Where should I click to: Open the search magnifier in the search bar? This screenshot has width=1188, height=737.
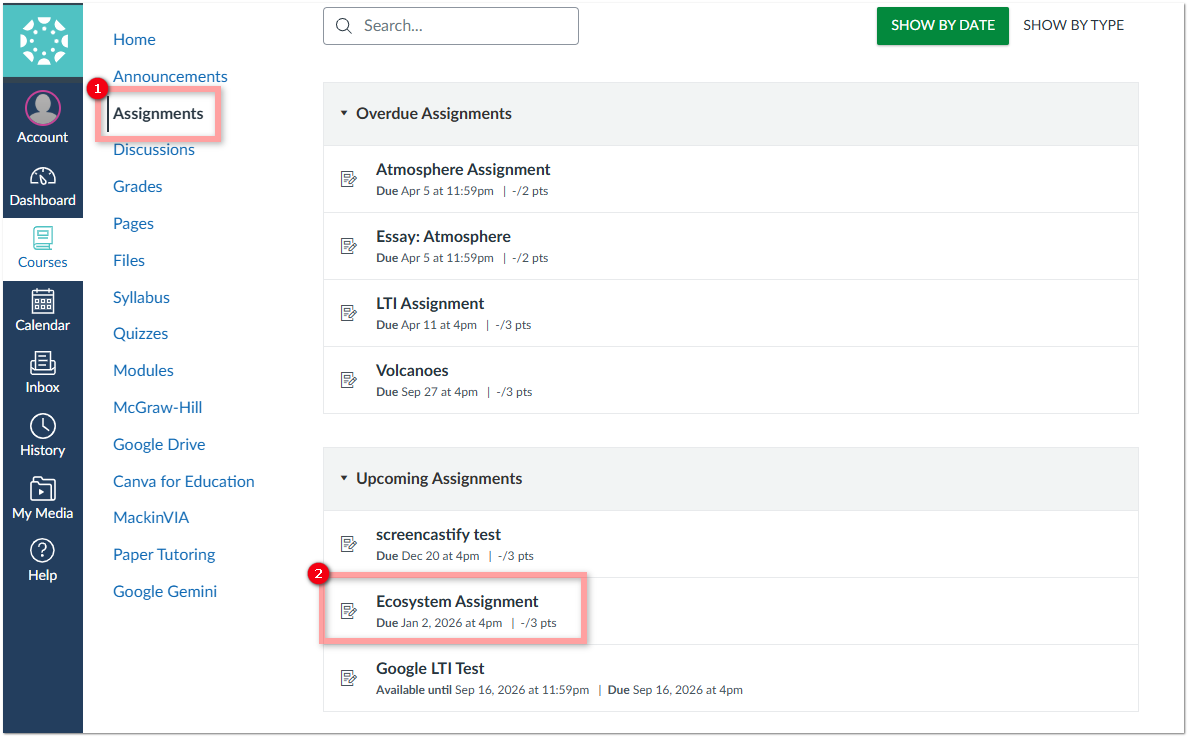click(x=344, y=25)
